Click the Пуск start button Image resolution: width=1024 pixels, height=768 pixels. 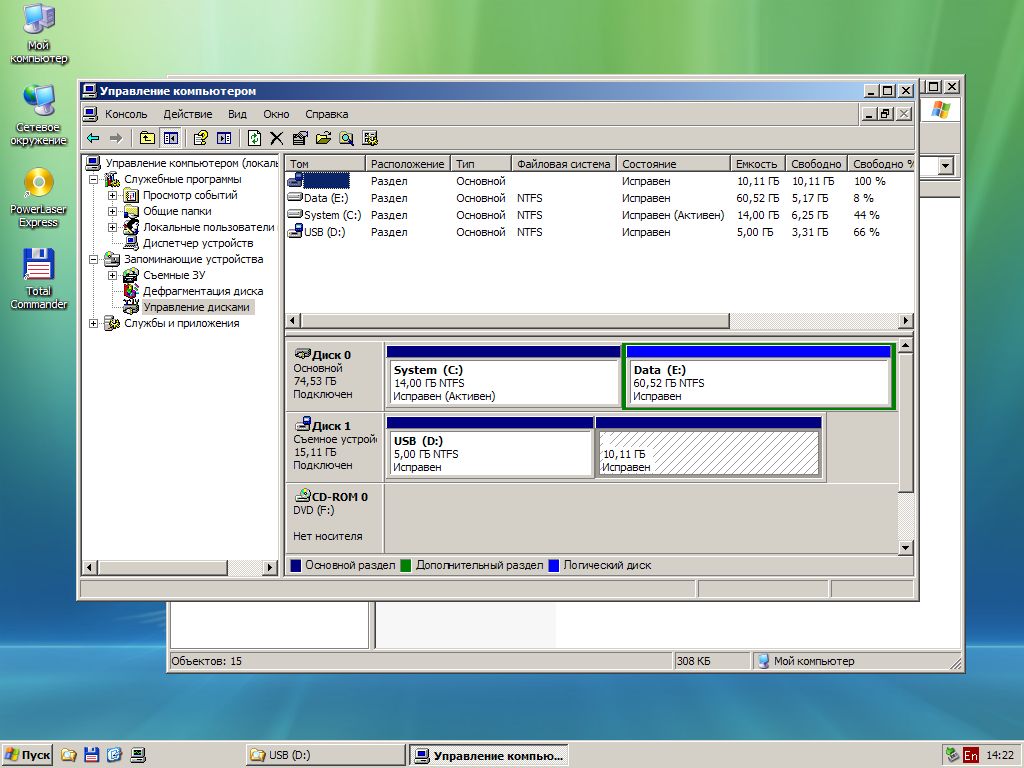pyautogui.click(x=28, y=755)
